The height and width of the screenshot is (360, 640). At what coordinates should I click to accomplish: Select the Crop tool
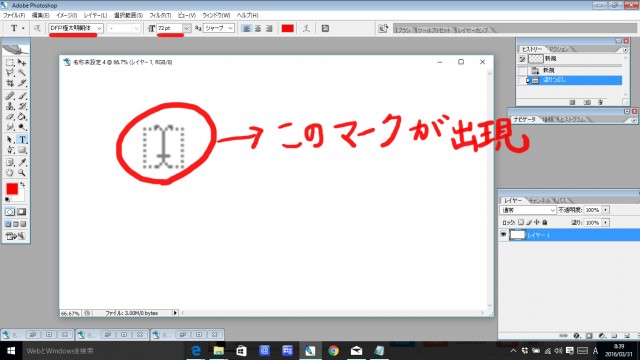pos(10,83)
